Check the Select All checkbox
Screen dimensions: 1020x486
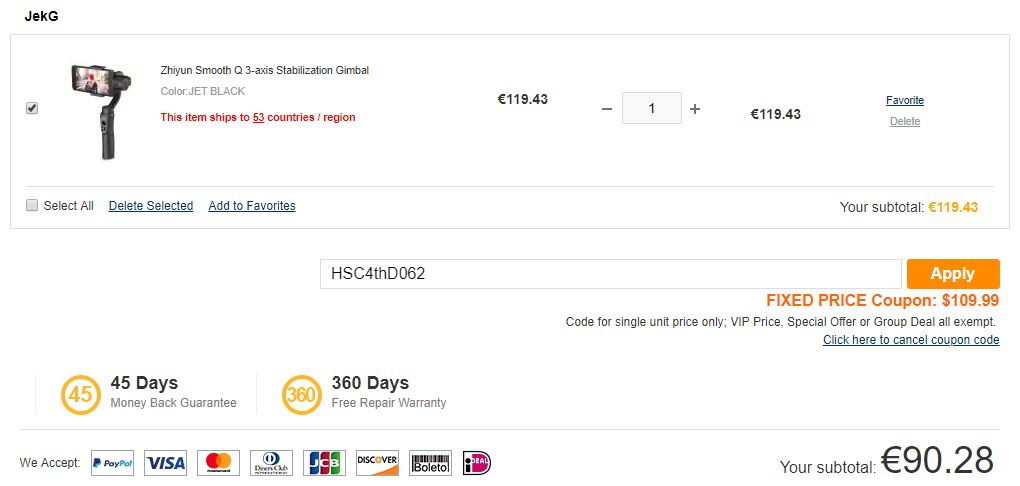coord(32,206)
